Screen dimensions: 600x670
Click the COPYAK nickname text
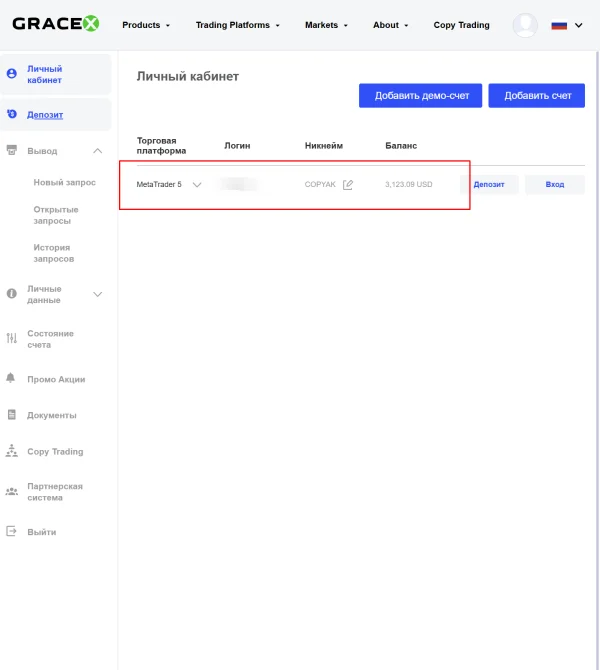point(320,185)
